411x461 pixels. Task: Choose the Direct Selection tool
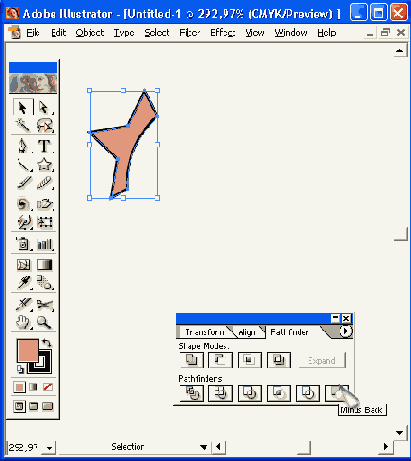44,108
